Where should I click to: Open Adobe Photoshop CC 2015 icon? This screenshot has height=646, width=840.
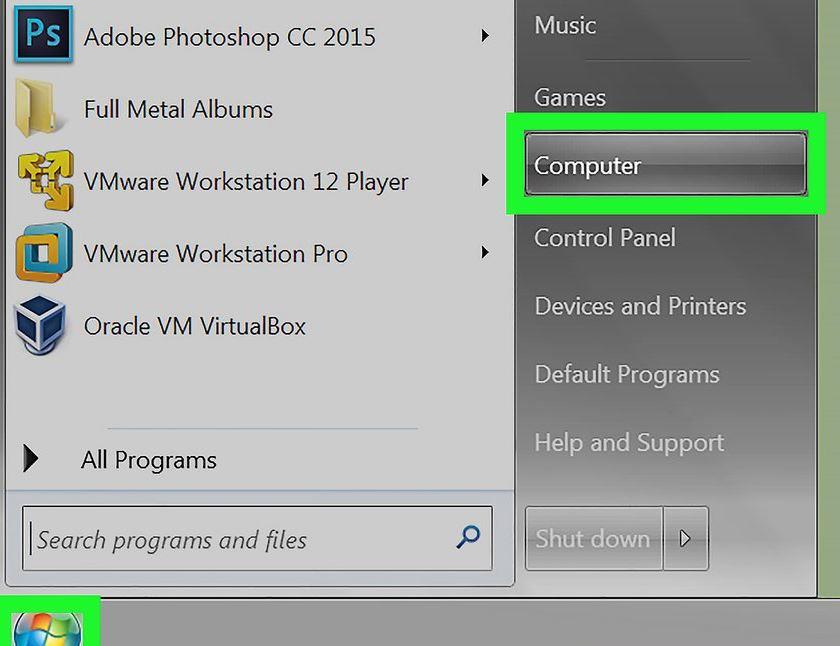click(x=43, y=34)
